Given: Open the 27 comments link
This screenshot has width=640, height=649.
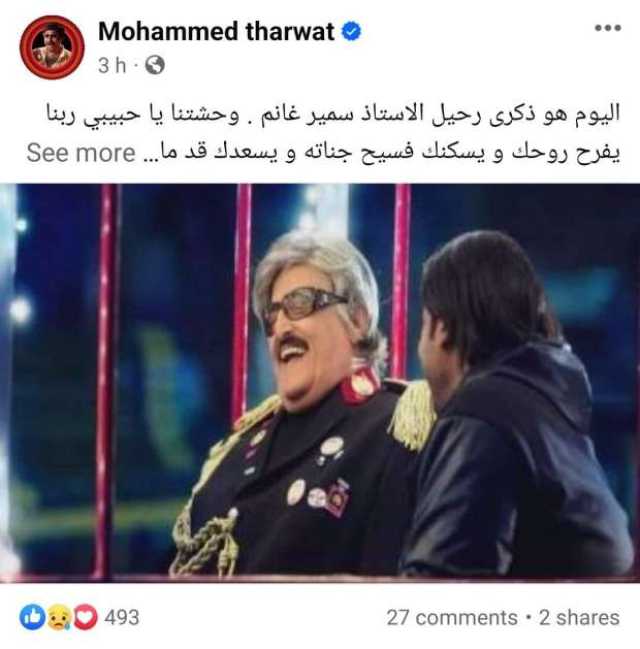Looking at the screenshot, I should 452,618.
